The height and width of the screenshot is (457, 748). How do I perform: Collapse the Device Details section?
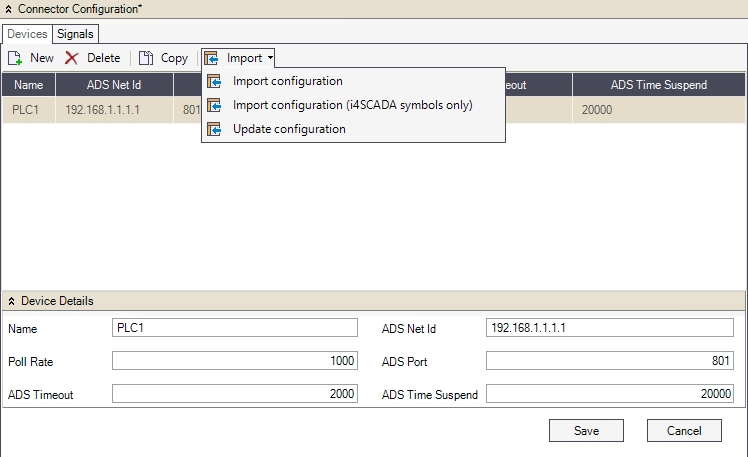coord(11,301)
